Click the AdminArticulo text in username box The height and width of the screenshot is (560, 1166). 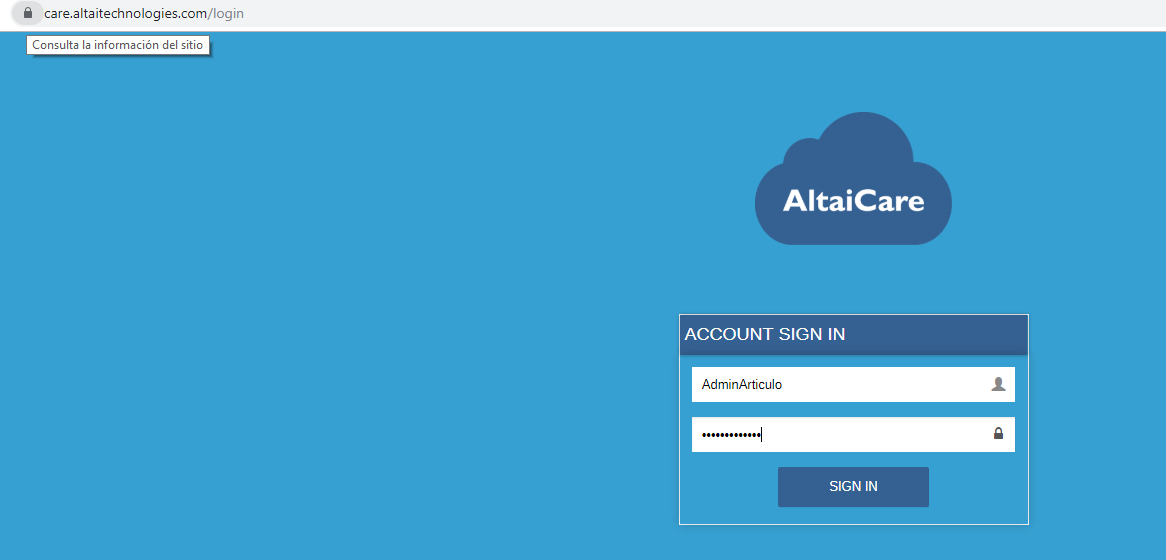[741, 384]
